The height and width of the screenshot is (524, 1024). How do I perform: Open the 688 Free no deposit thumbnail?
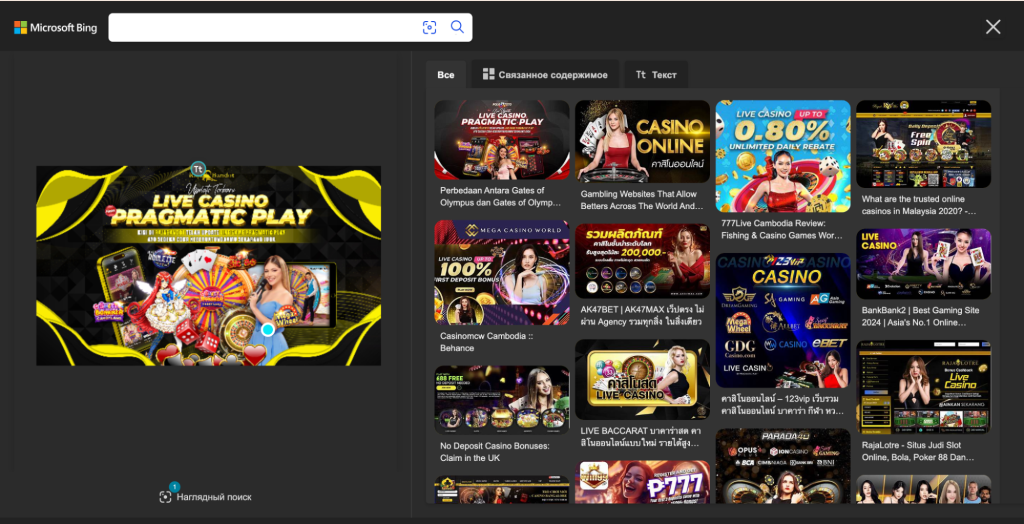(502, 400)
